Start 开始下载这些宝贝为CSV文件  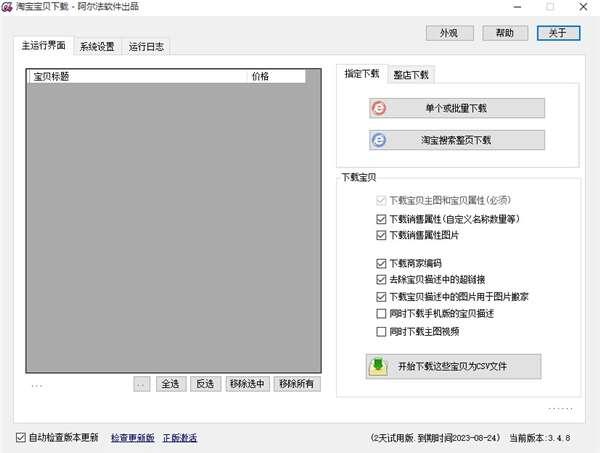(x=453, y=367)
